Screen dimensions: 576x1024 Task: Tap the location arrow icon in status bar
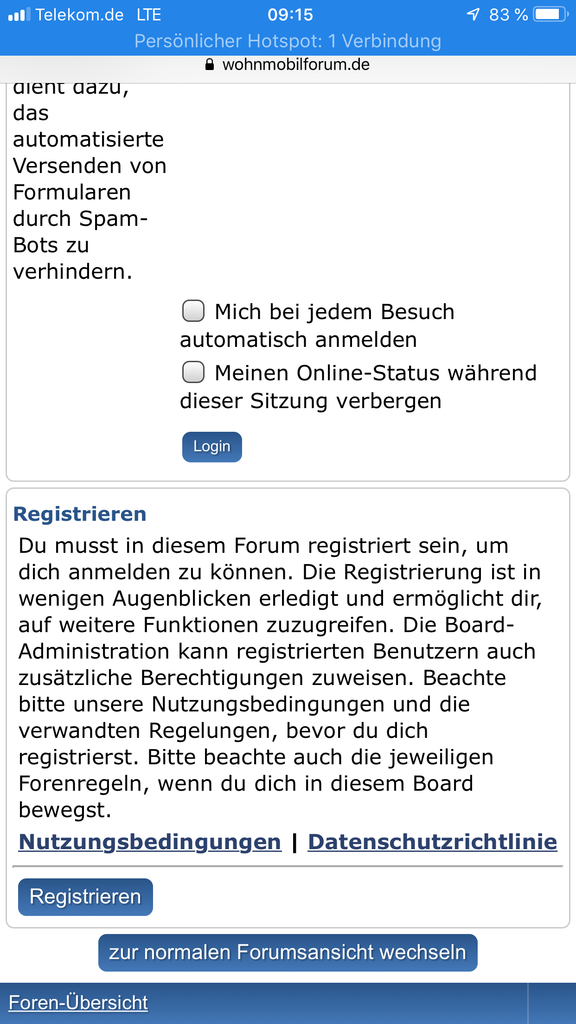pyautogui.click(x=474, y=14)
